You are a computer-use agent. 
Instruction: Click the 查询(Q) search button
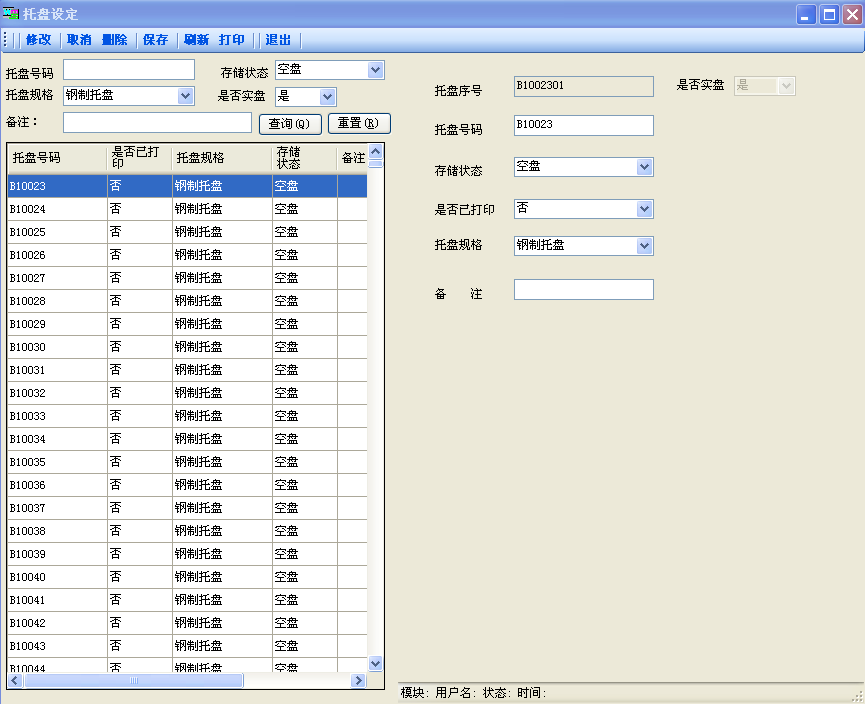(290, 124)
